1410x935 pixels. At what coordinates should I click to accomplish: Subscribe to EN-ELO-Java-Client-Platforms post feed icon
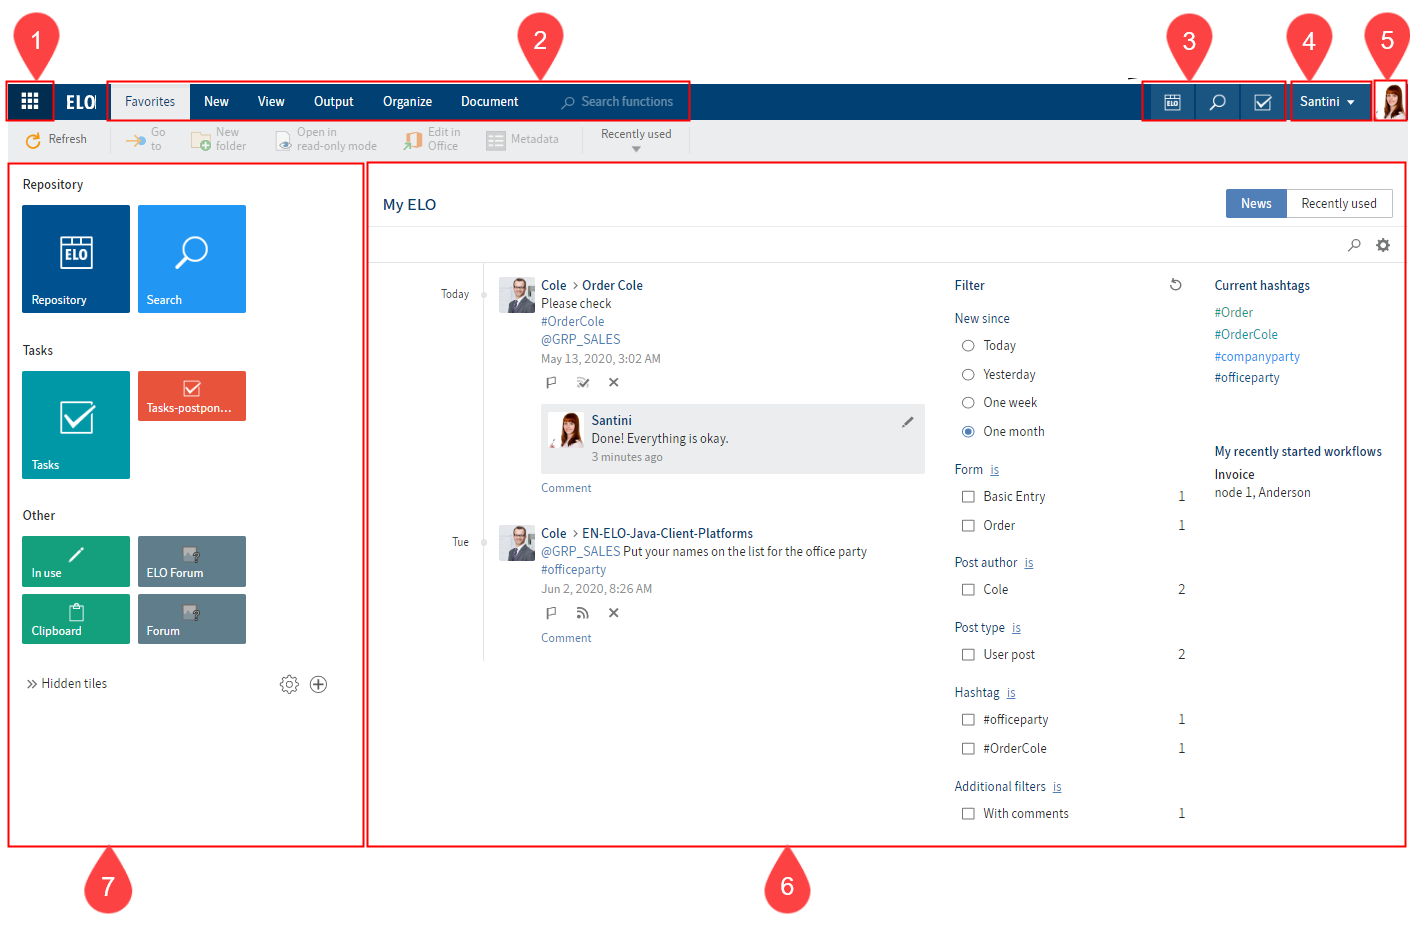coord(583,613)
